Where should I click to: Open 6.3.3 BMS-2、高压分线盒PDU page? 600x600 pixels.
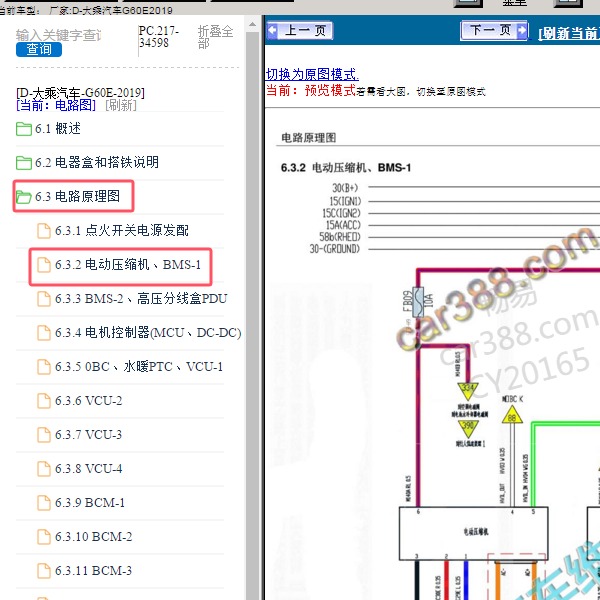141,298
